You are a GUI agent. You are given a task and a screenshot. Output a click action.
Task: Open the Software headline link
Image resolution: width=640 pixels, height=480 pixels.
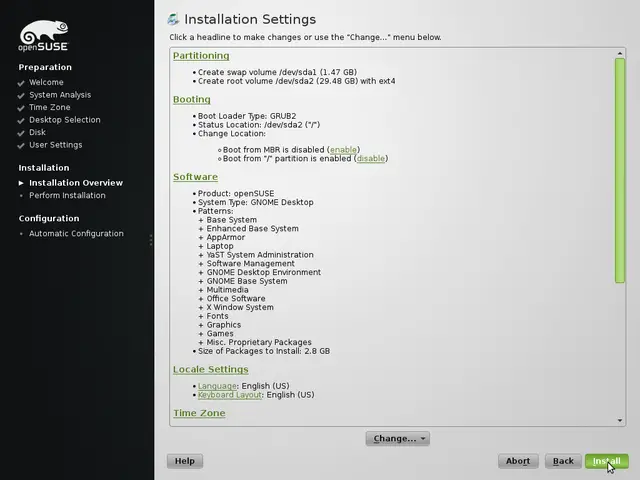click(x=195, y=177)
